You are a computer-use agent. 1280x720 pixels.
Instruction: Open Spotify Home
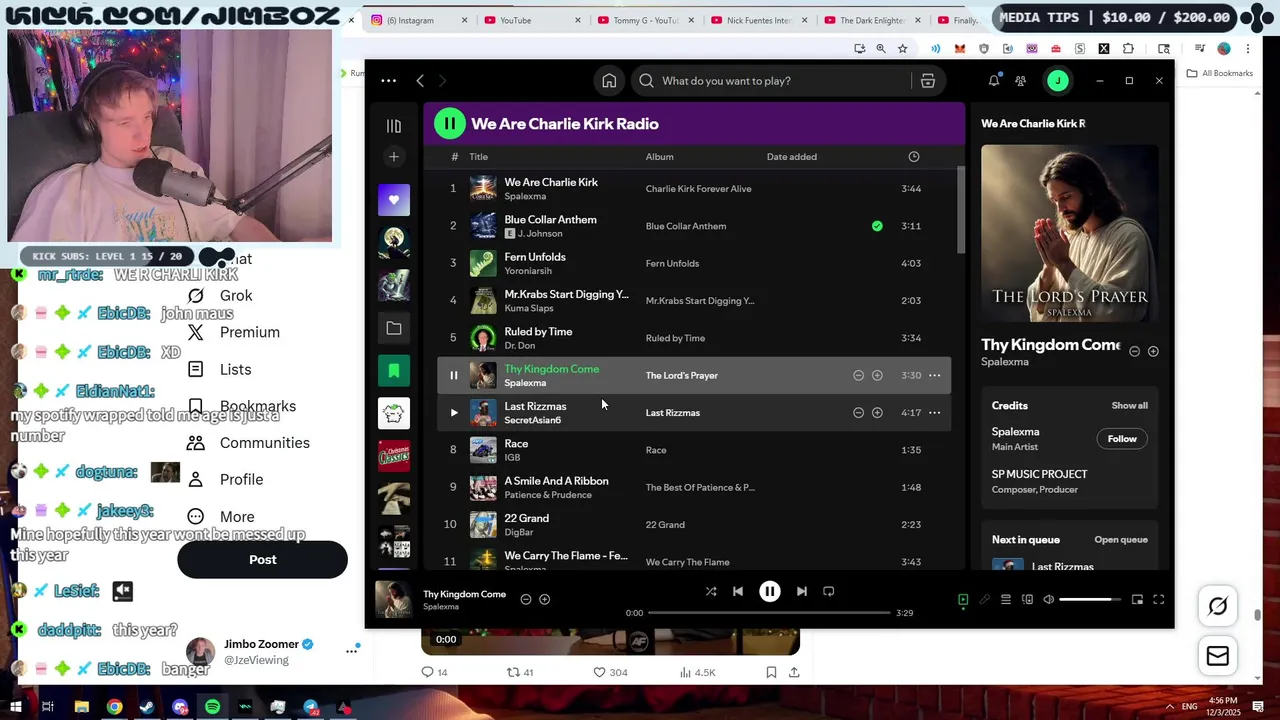coord(609,81)
